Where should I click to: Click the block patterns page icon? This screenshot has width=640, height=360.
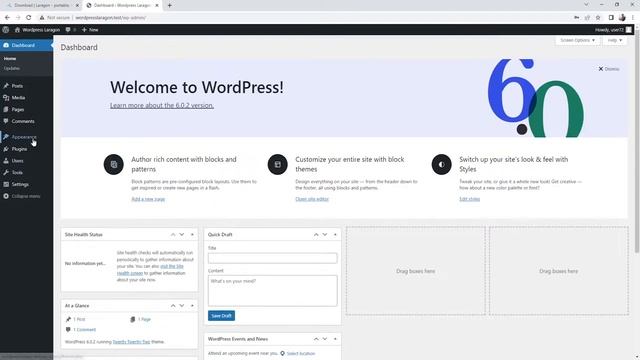tap(113, 164)
